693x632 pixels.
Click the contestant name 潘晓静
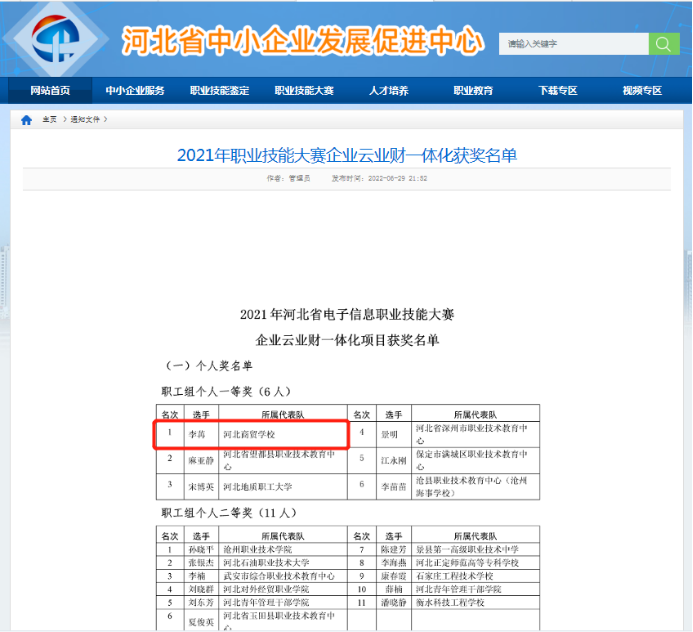394,602
